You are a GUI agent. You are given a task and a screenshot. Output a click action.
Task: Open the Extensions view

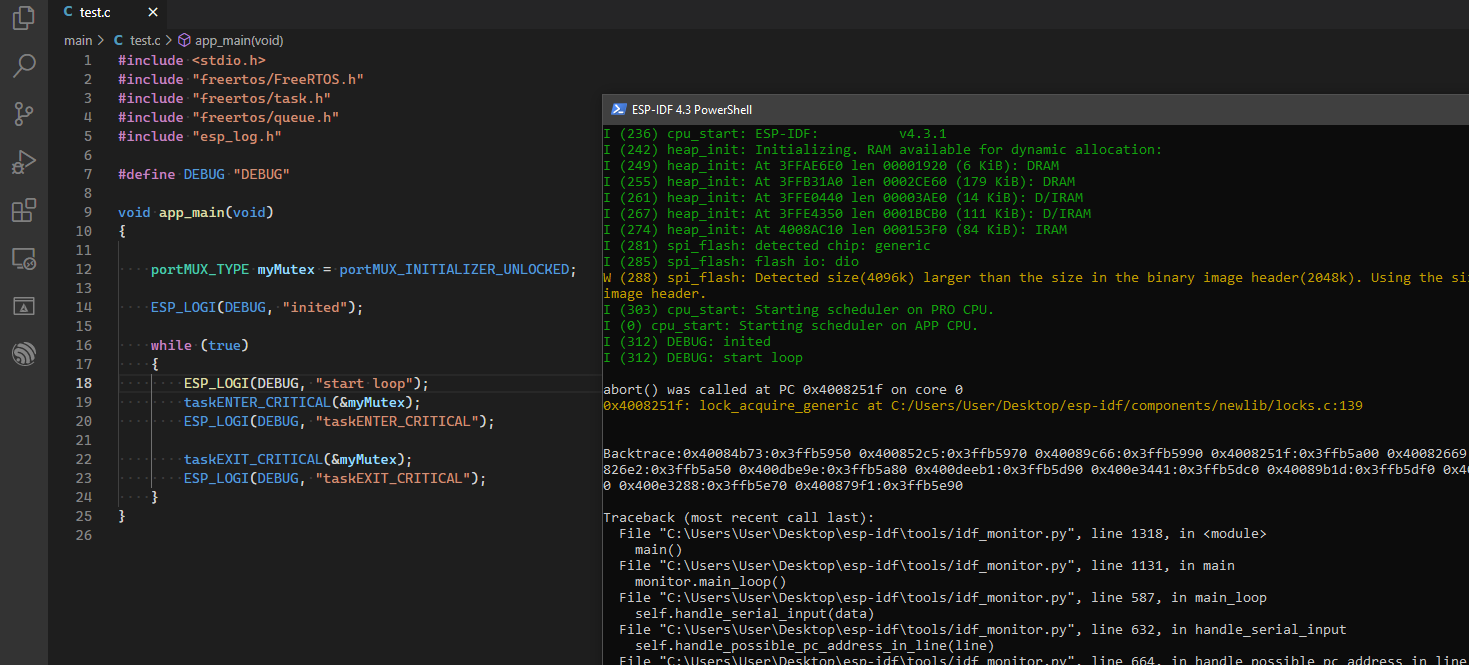pos(24,210)
